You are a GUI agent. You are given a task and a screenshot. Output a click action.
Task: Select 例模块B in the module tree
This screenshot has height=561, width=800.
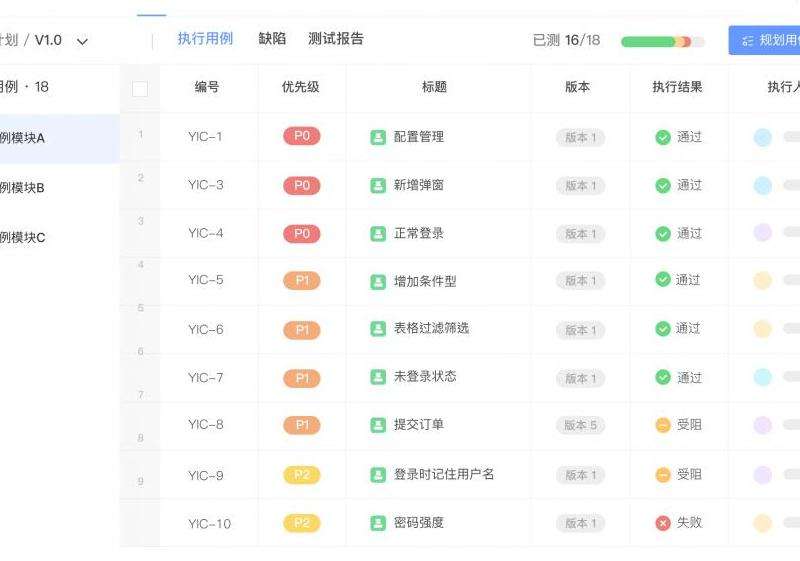click(x=22, y=188)
